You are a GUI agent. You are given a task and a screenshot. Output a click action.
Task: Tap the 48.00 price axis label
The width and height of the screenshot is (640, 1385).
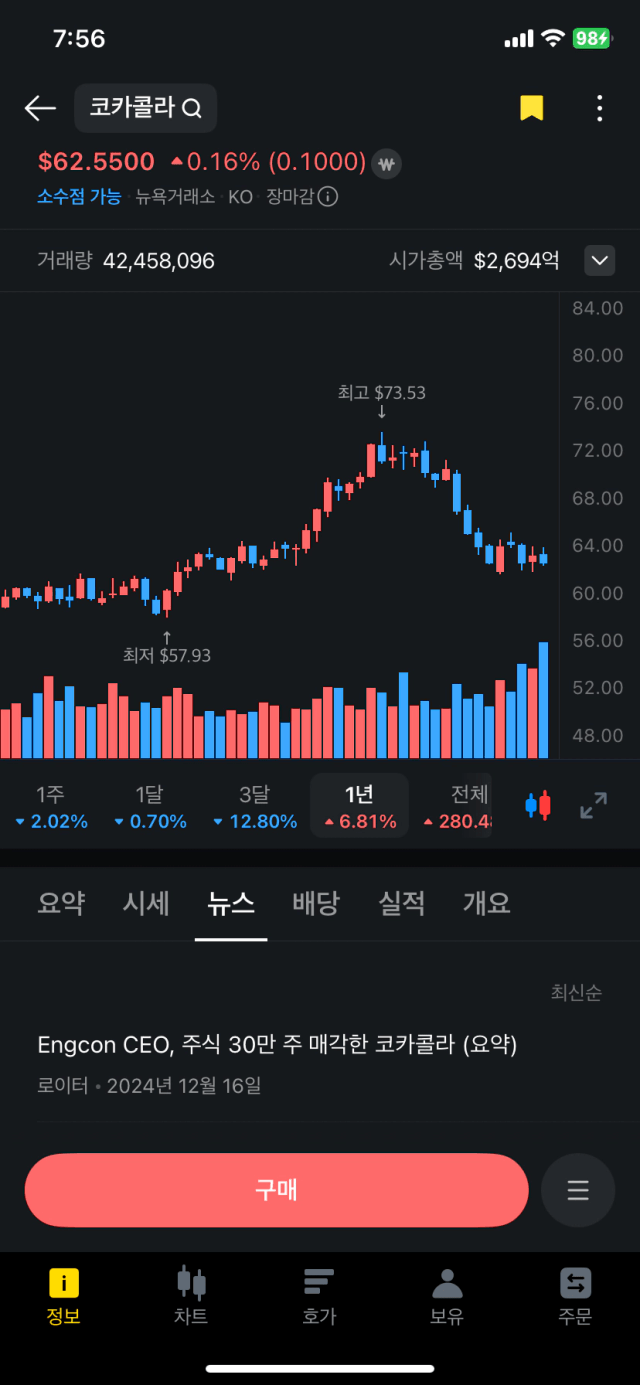click(x=597, y=735)
